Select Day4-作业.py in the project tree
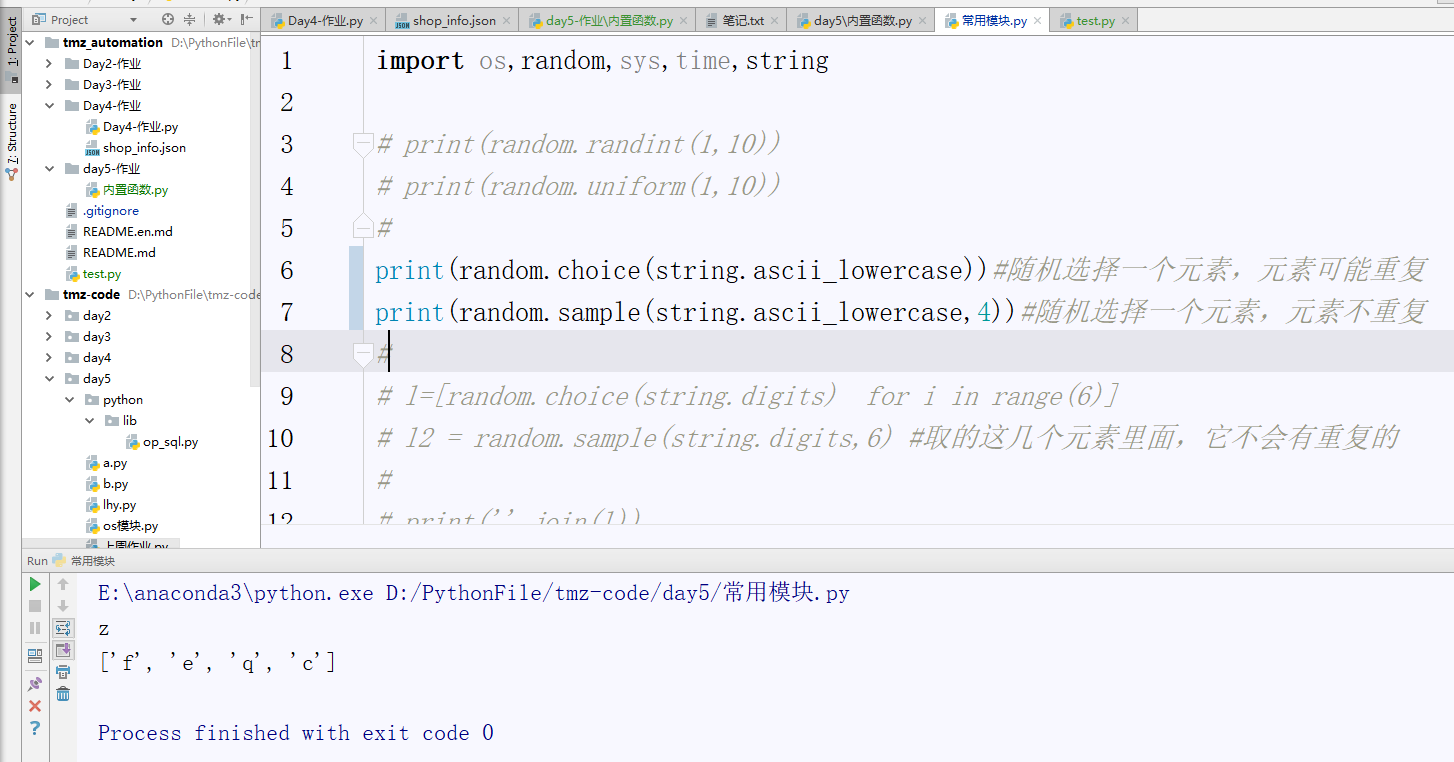 coord(140,126)
